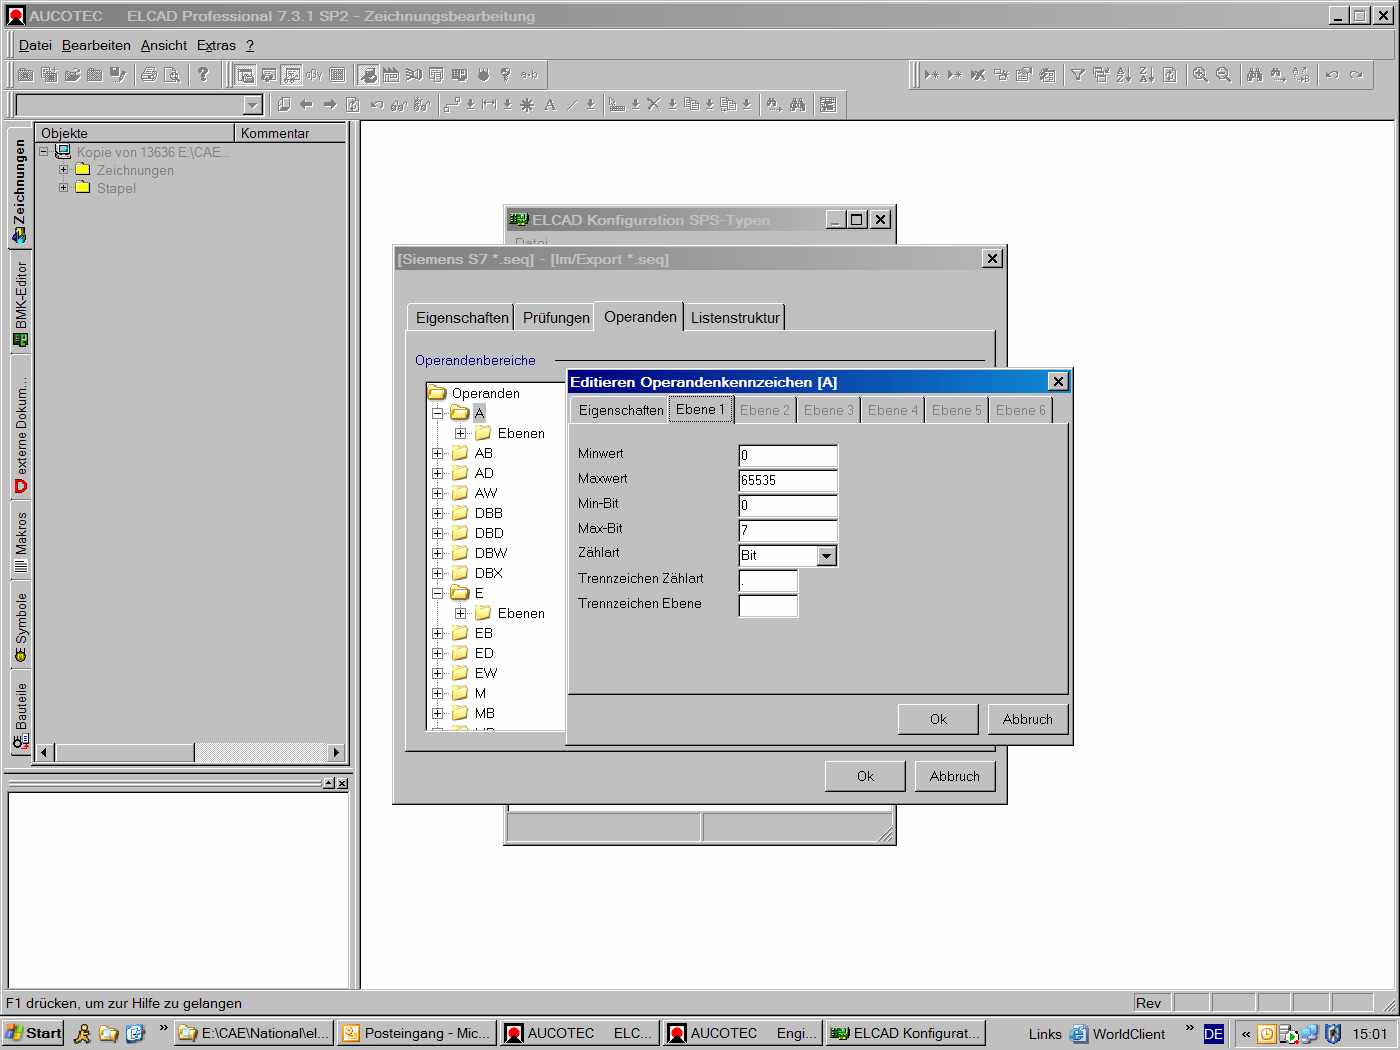
Task: Click the asterisk toolbar icon
Action: [x=526, y=105]
